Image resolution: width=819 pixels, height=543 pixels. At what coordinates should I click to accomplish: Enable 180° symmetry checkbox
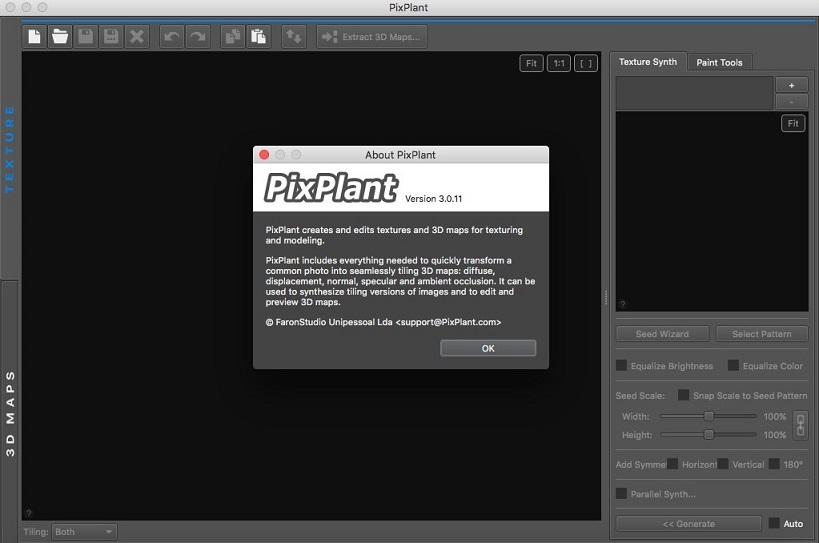774,464
